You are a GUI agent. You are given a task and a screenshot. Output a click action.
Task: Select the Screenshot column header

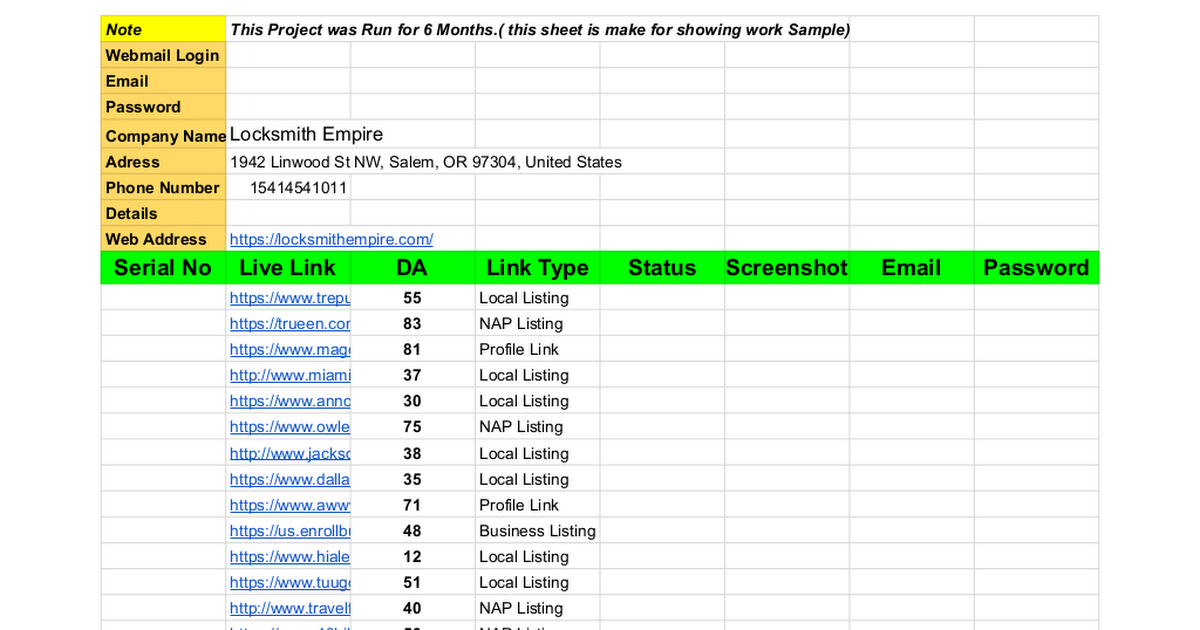[x=787, y=267]
